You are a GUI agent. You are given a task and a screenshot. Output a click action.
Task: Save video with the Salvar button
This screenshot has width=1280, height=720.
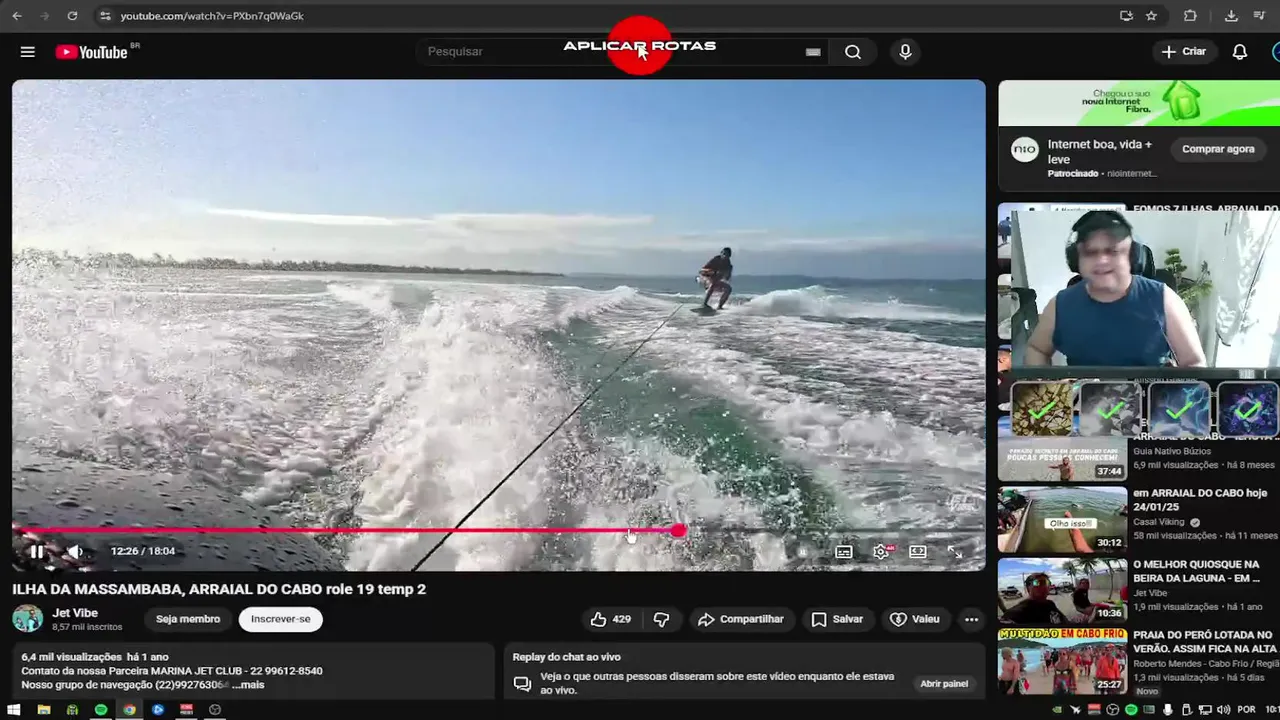pyautogui.click(x=838, y=619)
